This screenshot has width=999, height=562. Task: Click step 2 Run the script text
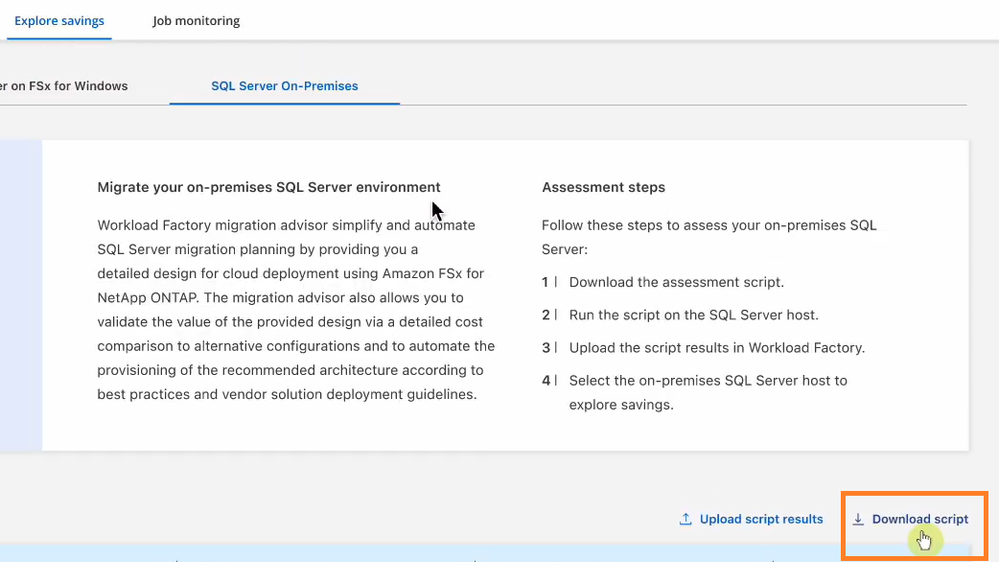point(693,315)
